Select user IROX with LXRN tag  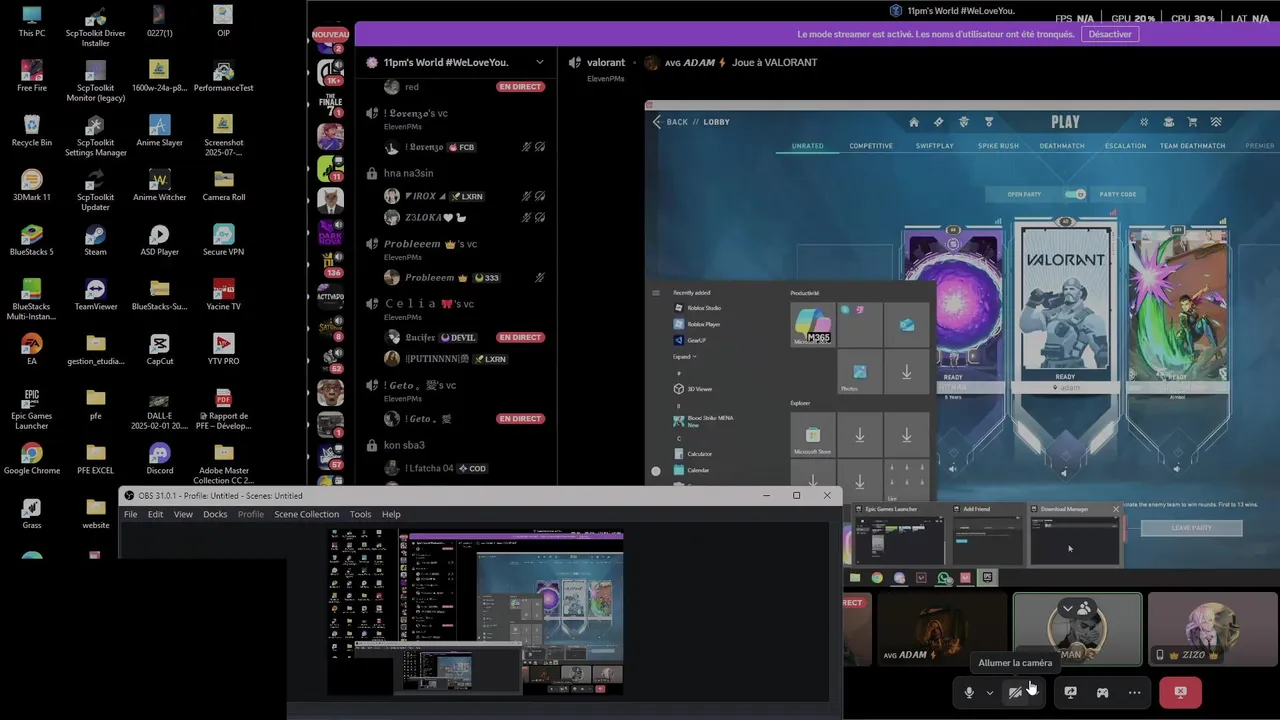[435, 196]
